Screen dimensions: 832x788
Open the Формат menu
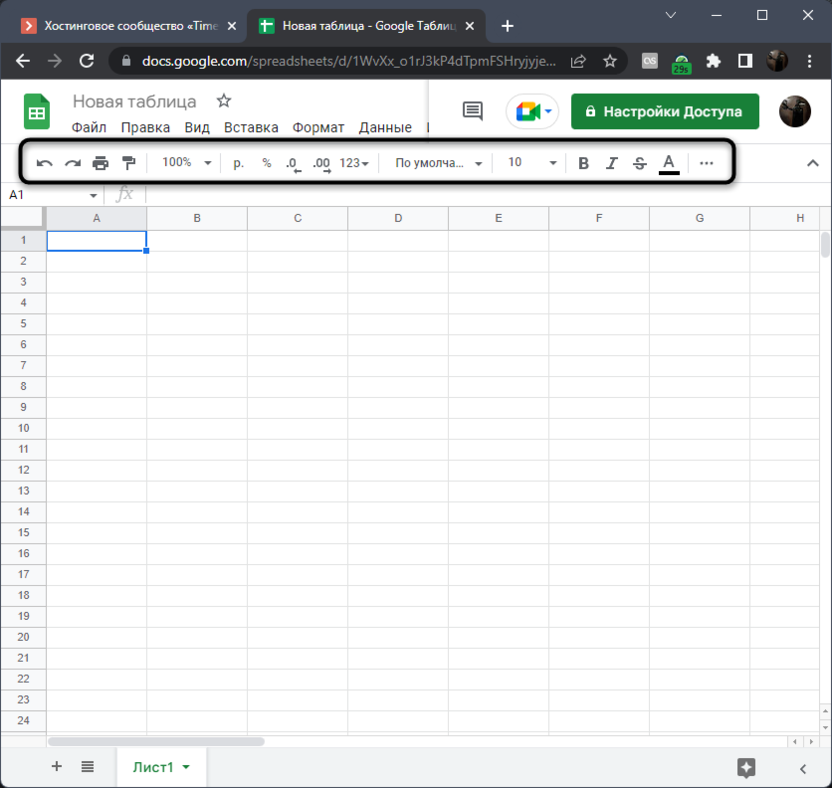click(x=318, y=127)
